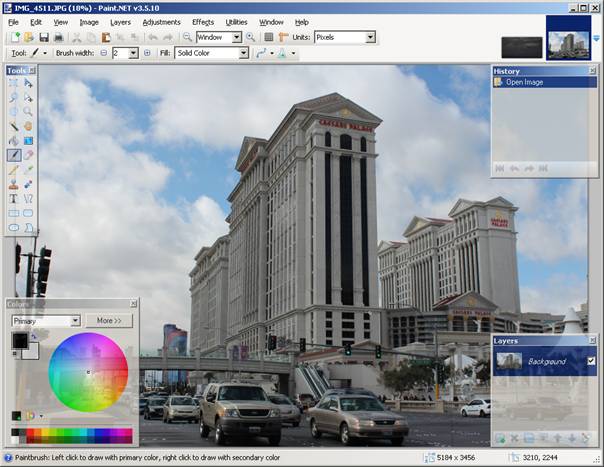The height and width of the screenshot is (467, 604).
Task: Open the File menu
Action: (13, 22)
